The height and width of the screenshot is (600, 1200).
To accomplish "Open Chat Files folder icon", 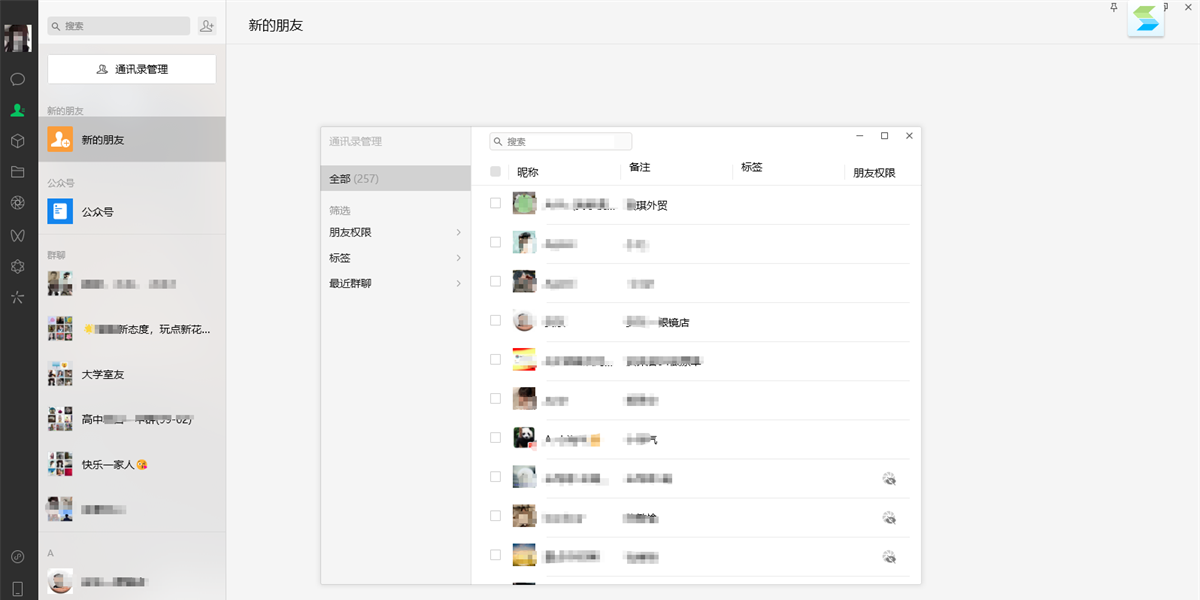I will (x=17, y=172).
